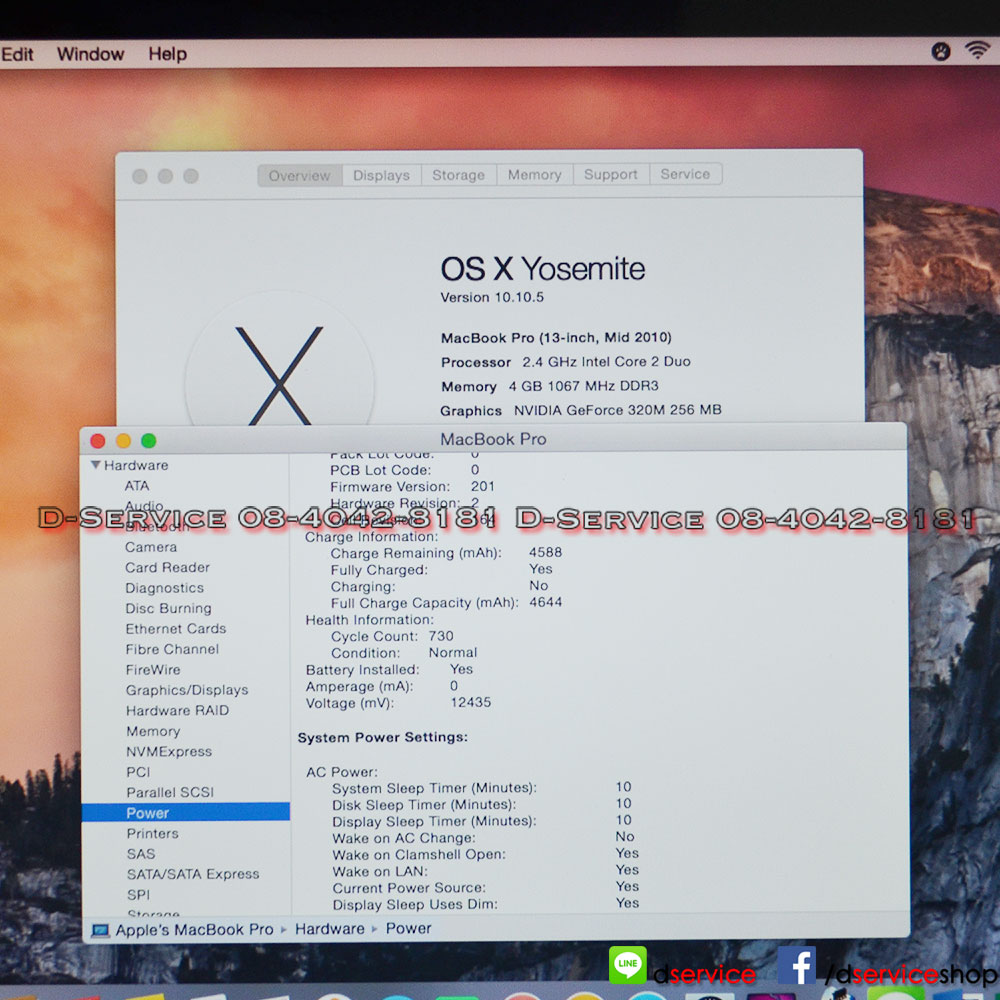This screenshot has height=1000, width=1000.
Task: Select the highlighted Power item
Action: 186,812
